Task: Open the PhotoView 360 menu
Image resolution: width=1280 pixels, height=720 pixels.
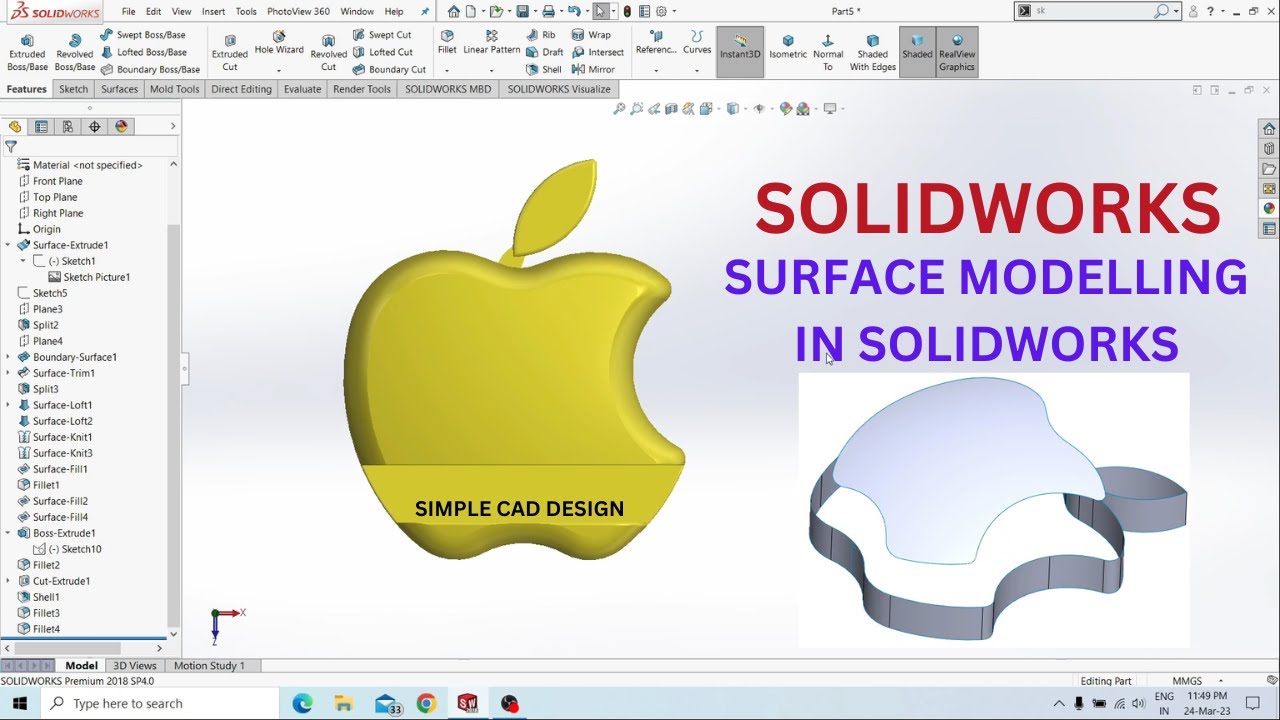Action: tap(298, 12)
